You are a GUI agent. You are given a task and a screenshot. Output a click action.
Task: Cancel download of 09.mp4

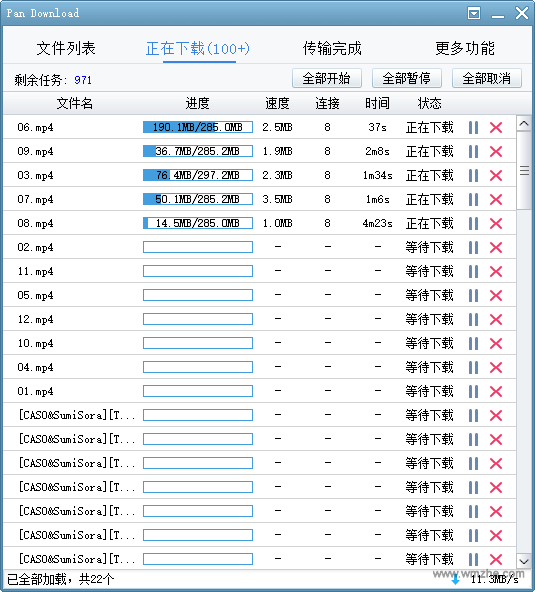tap(496, 151)
